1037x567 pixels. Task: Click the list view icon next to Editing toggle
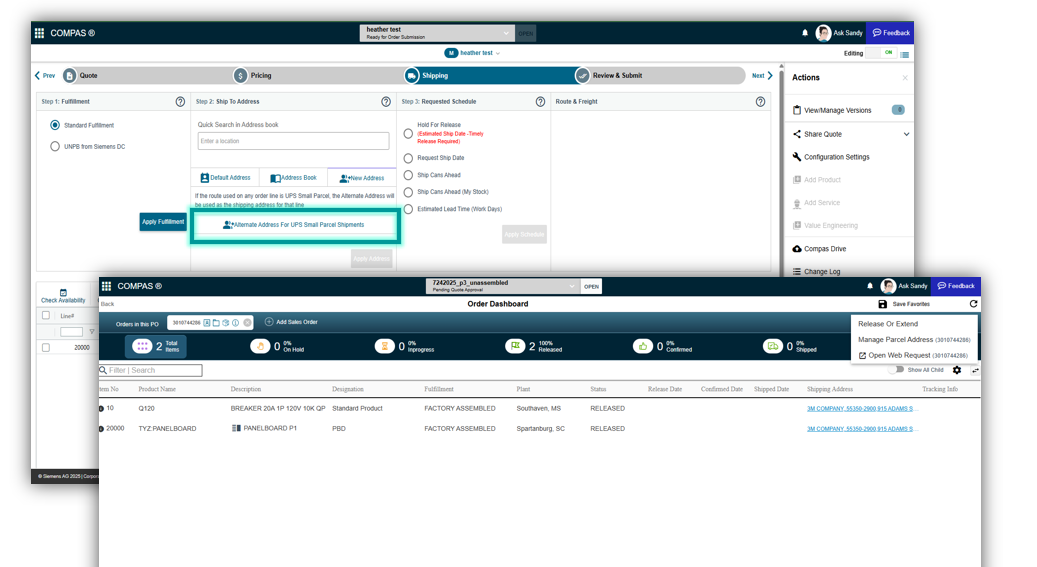tap(904, 54)
